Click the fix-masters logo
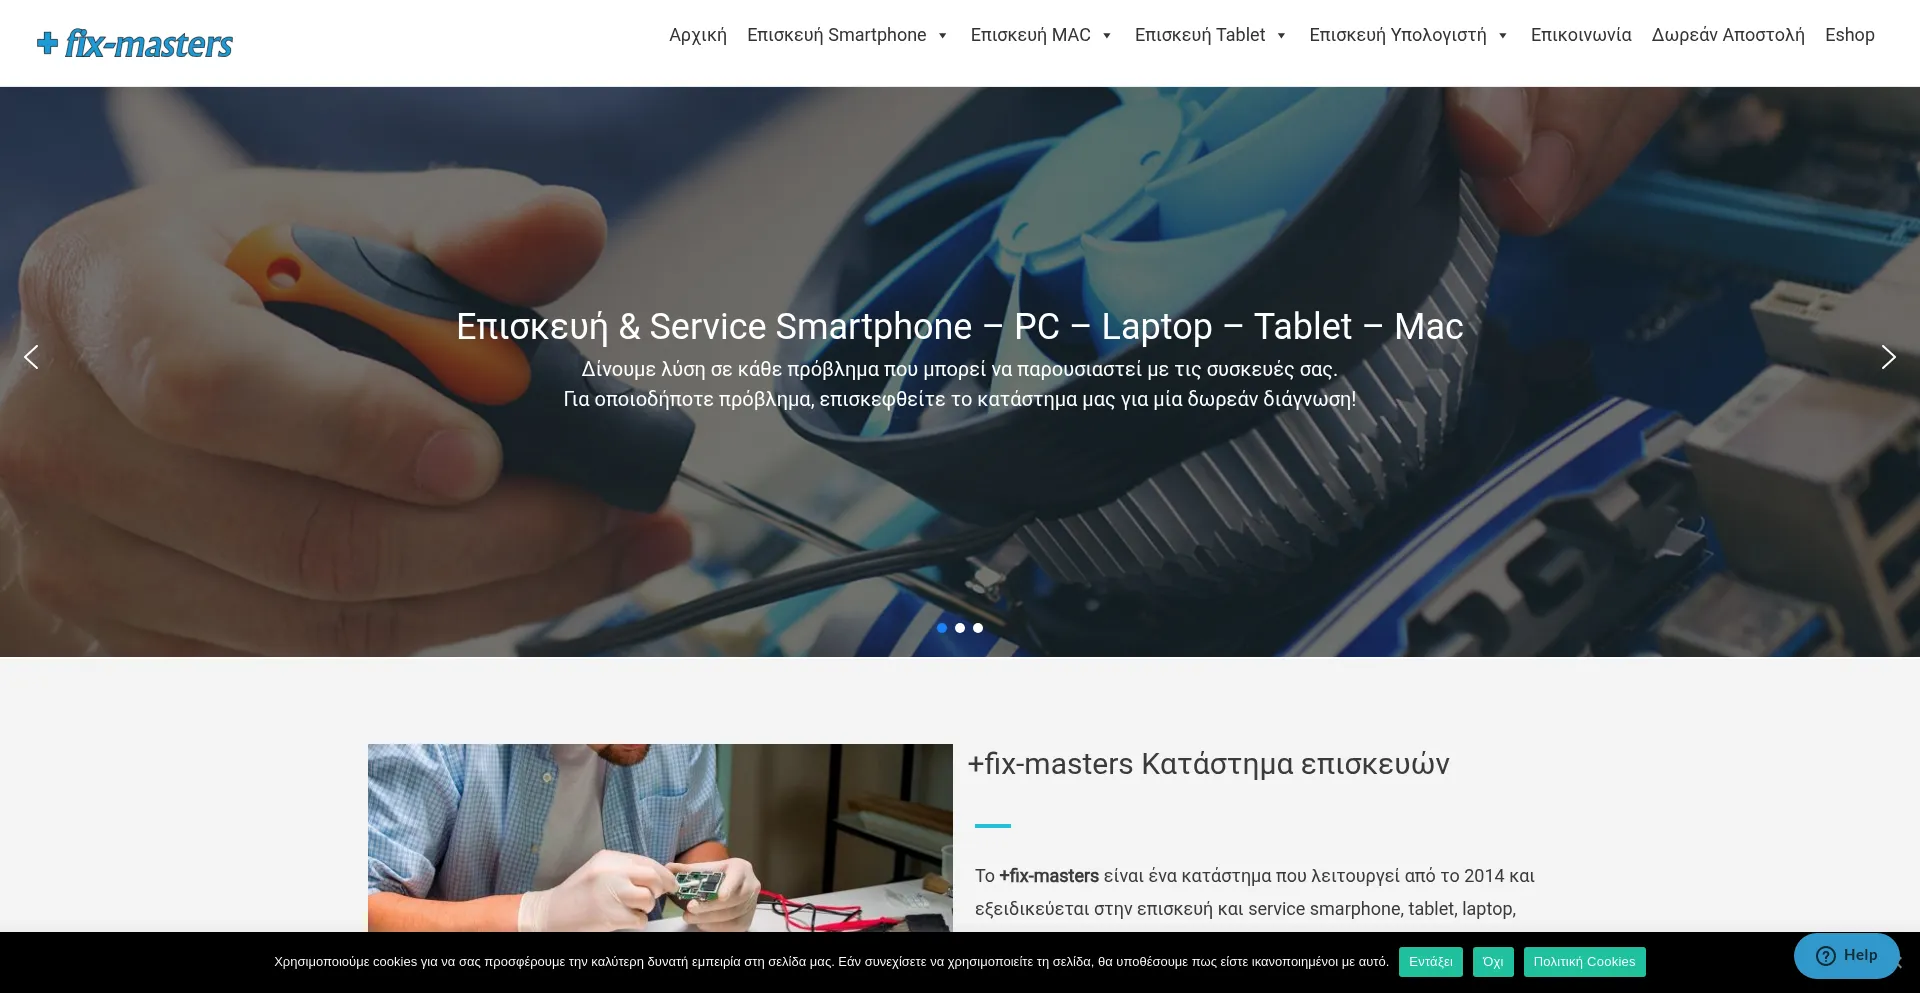 click(x=134, y=44)
